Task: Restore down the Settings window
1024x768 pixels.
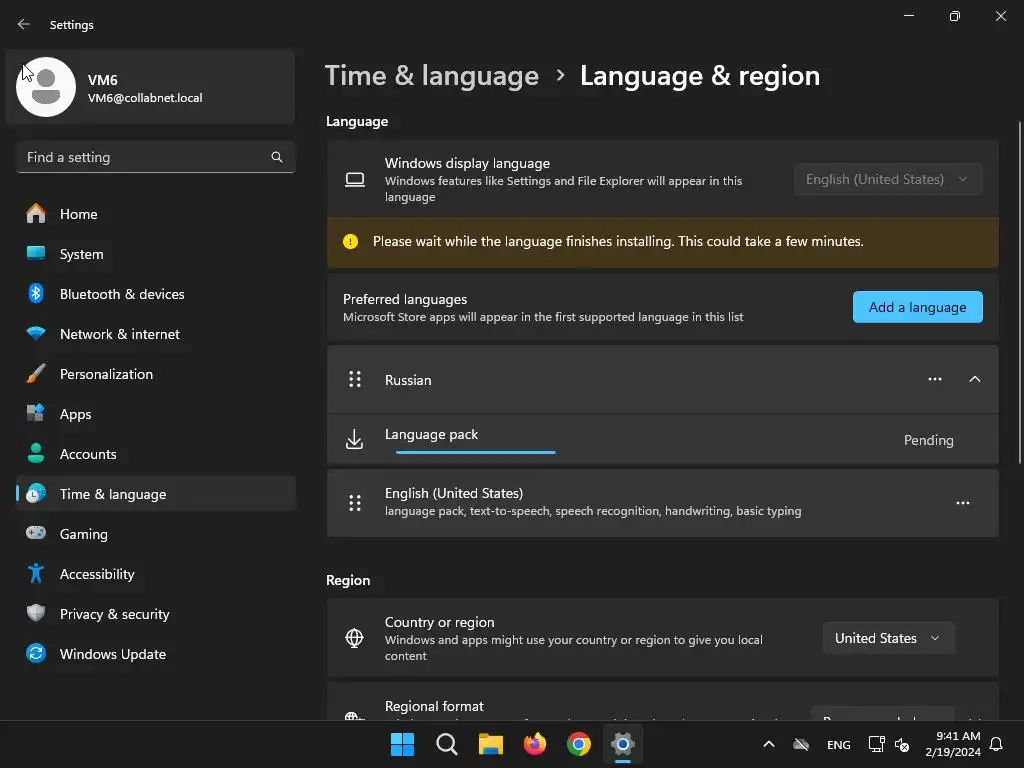Action: tap(955, 16)
